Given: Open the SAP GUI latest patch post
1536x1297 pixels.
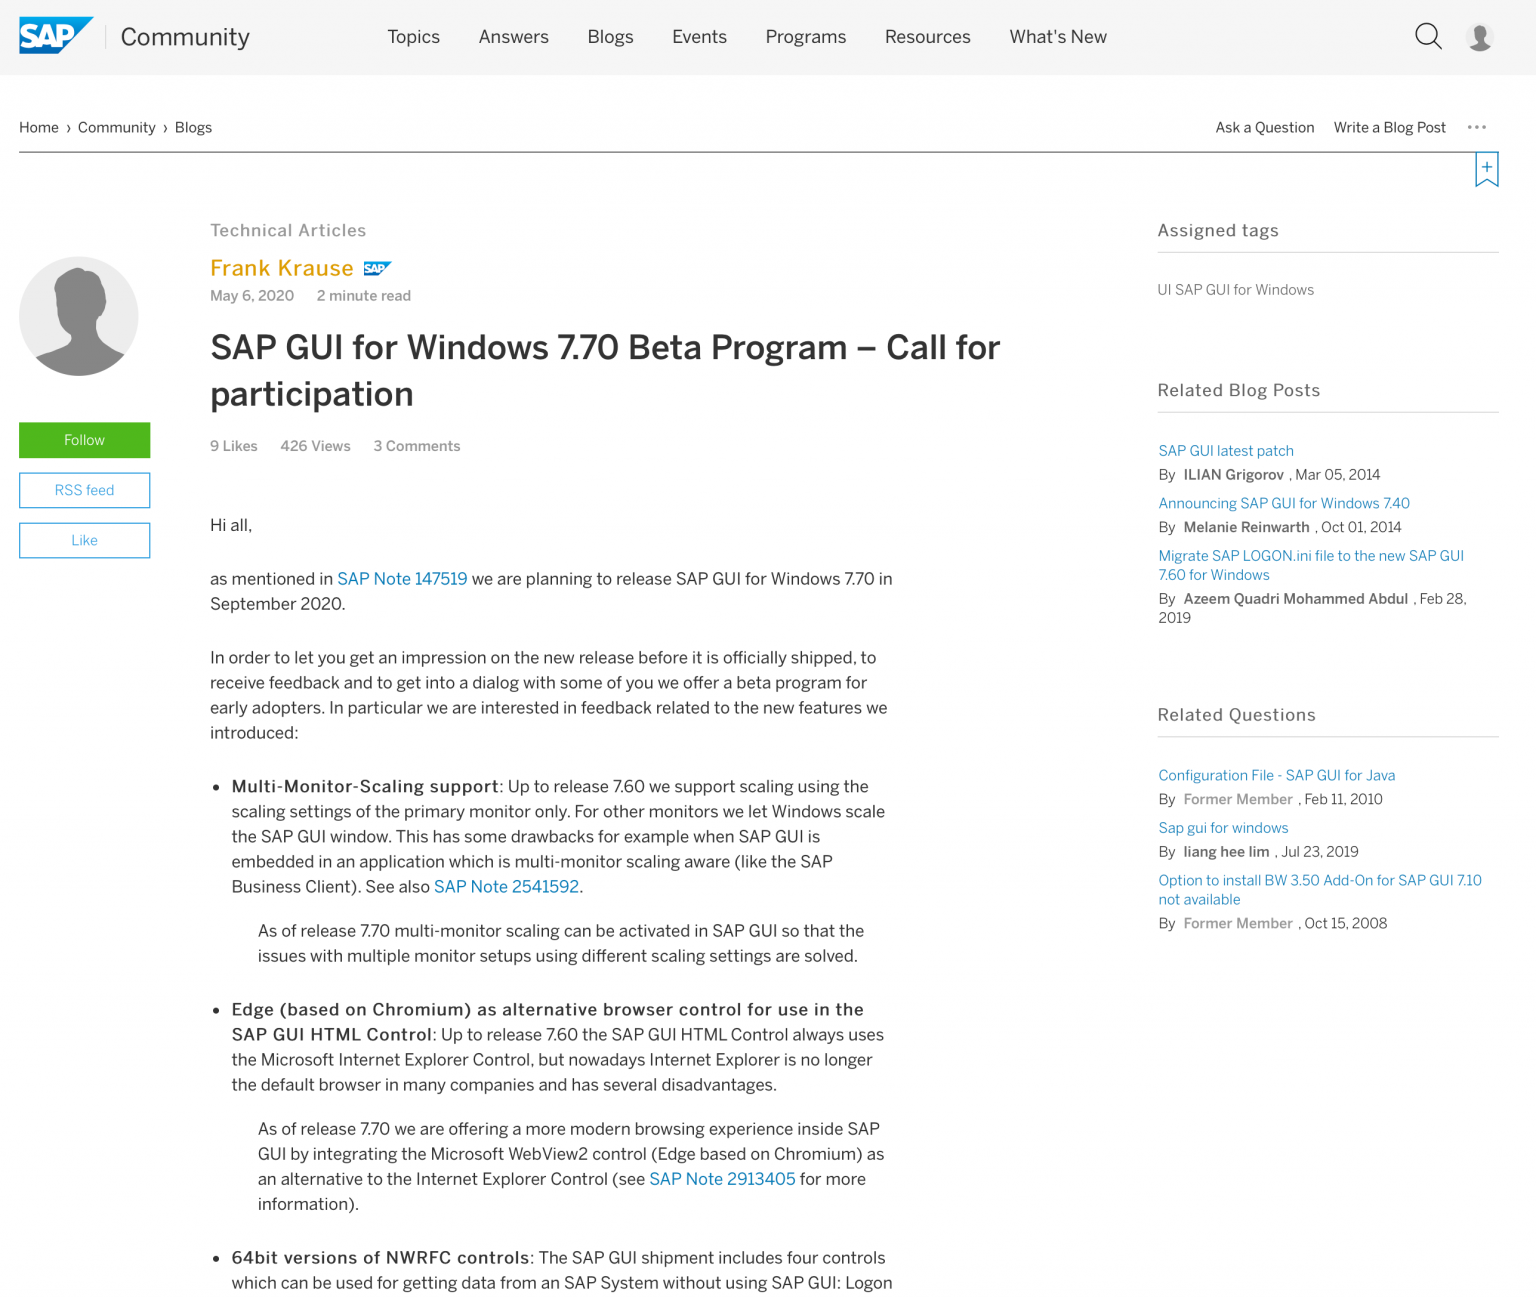Looking at the screenshot, I should coord(1225,451).
